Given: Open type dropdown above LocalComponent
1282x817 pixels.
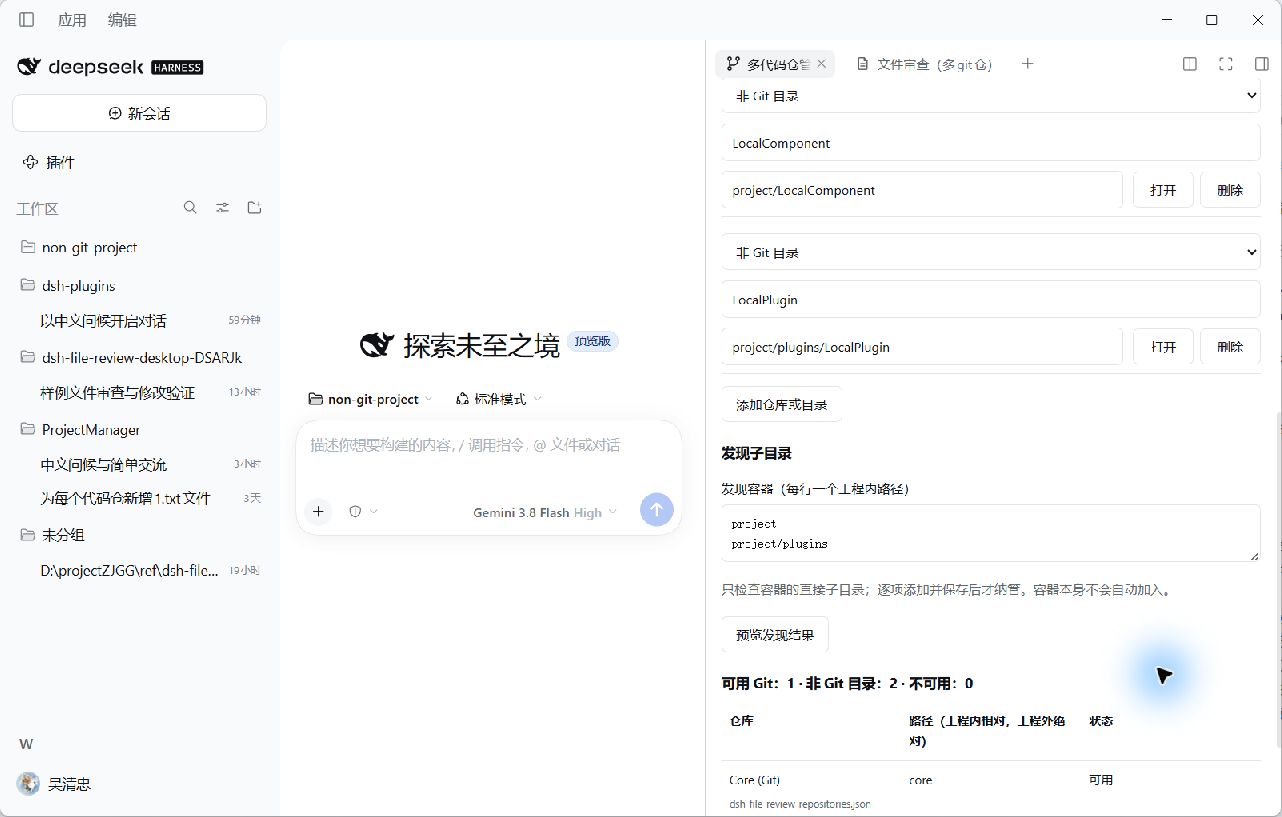Looking at the screenshot, I should coord(991,96).
